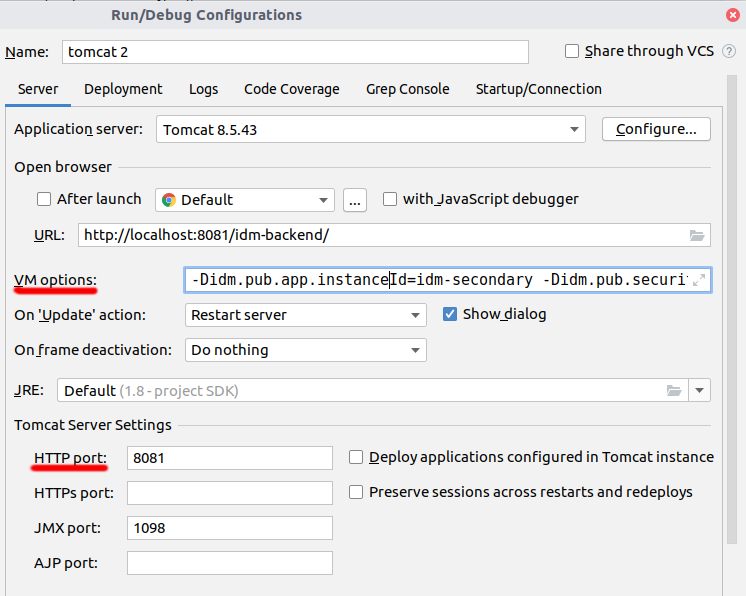The width and height of the screenshot is (746, 596).
Task: Open the Code Coverage tab
Action: coord(292,89)
